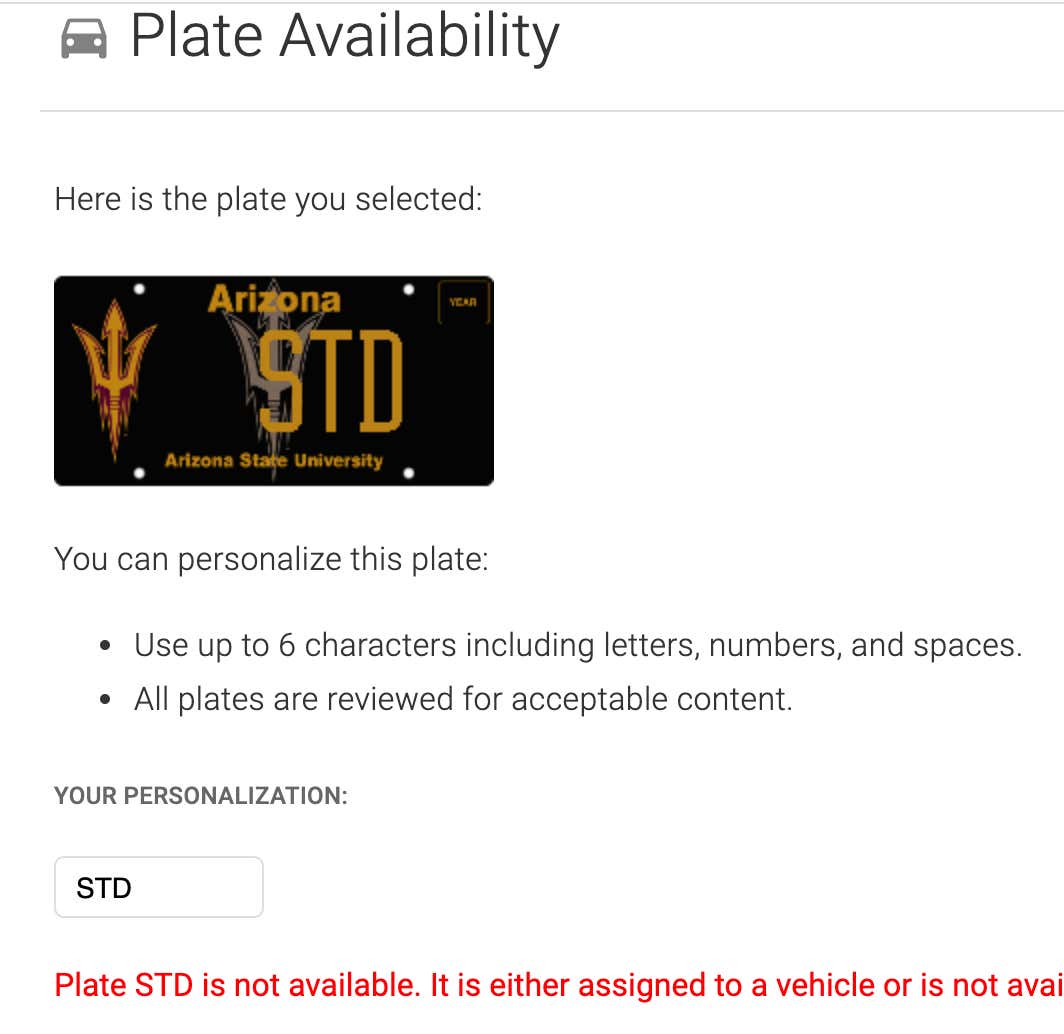Click the YEAR sticker box on the plate
The width and height of the screenshot is (1064, 1034).
(x=463, y=302)
